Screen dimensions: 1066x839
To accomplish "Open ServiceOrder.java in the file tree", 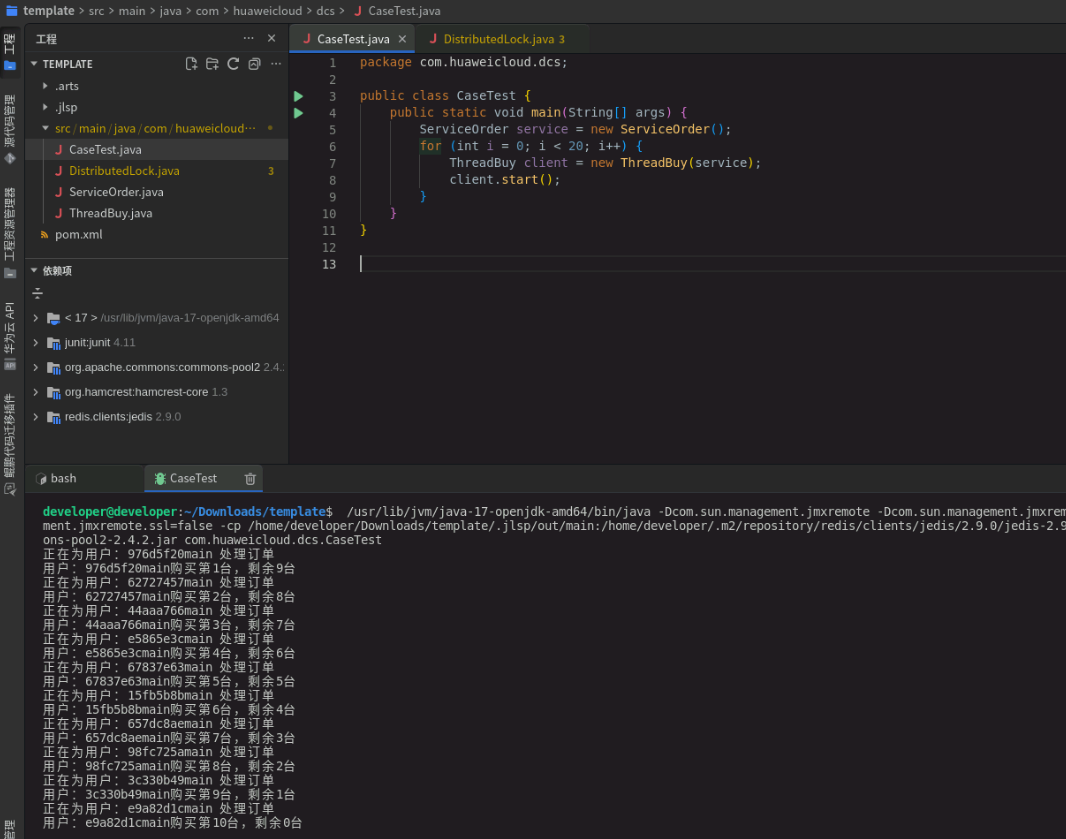I will click(116, 192).
